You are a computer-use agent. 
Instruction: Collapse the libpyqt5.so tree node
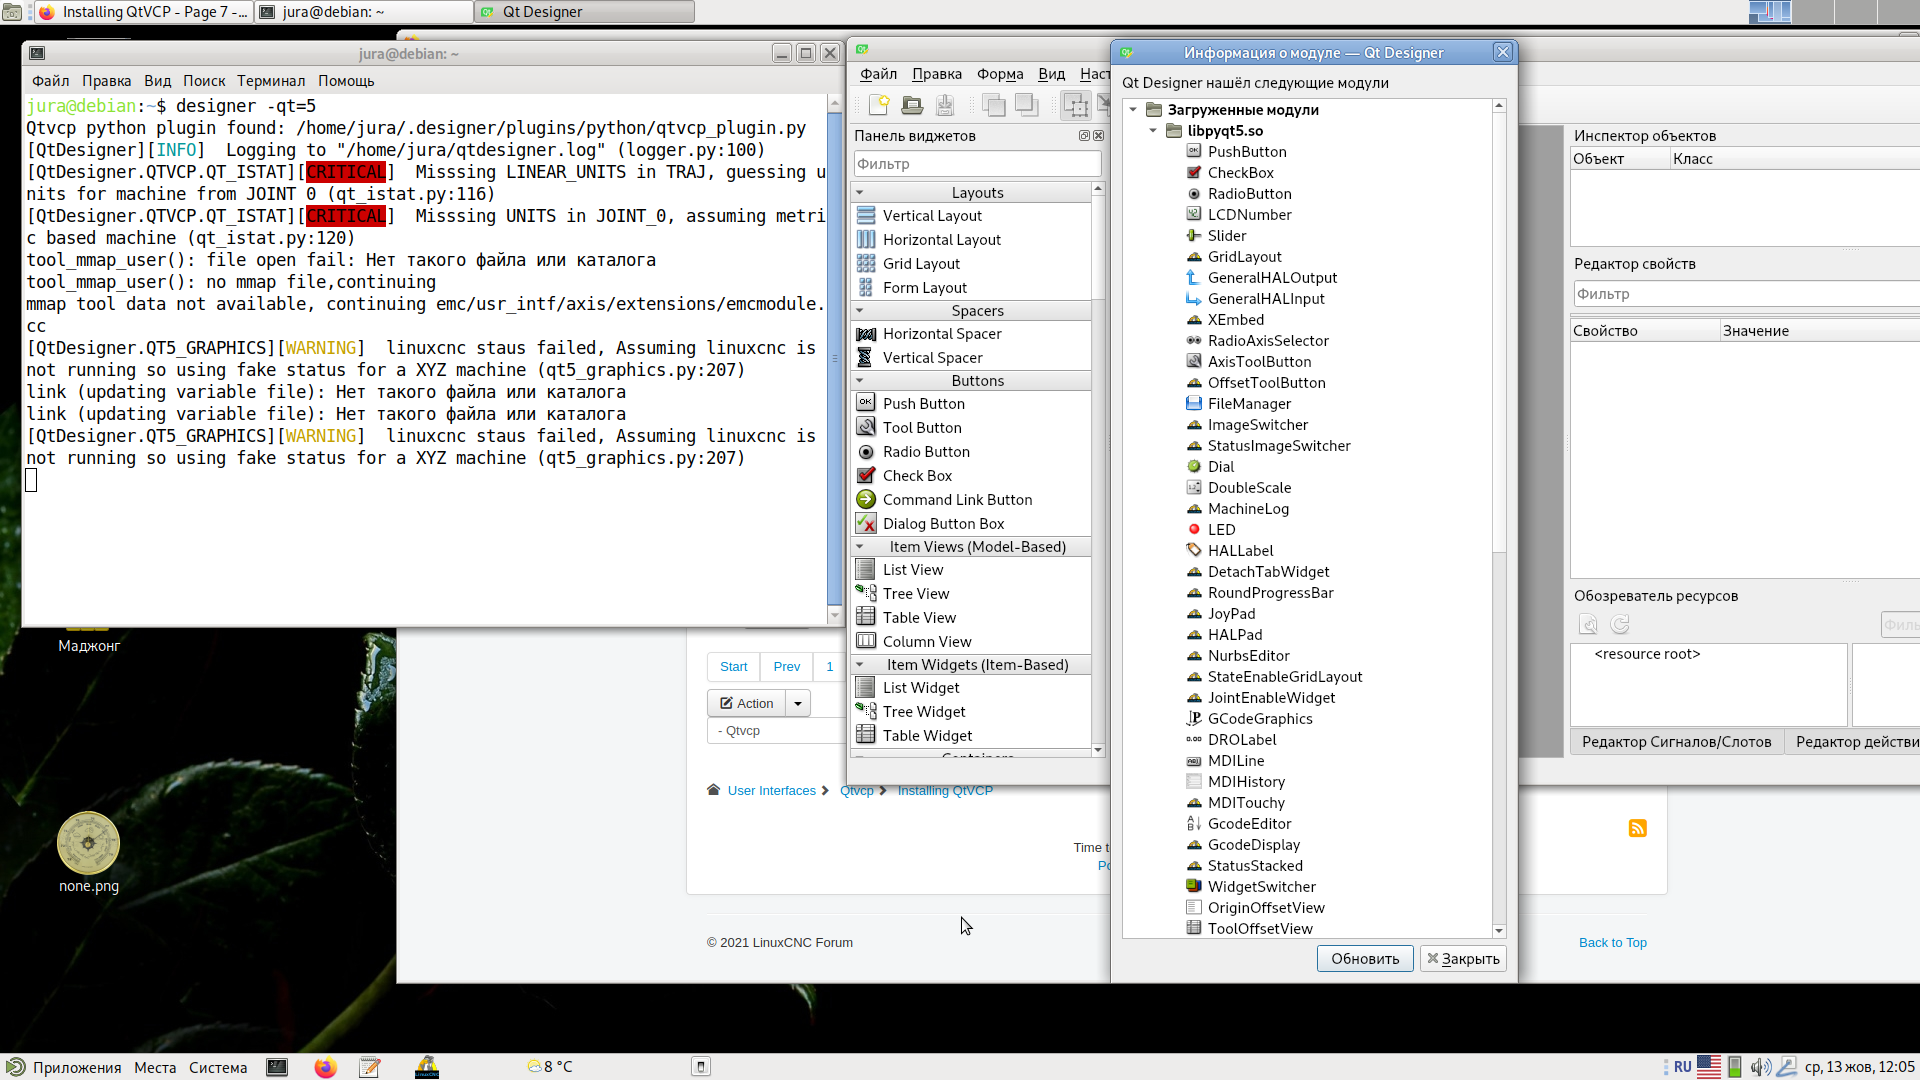pyautogui.click(x=1153, y=131)
